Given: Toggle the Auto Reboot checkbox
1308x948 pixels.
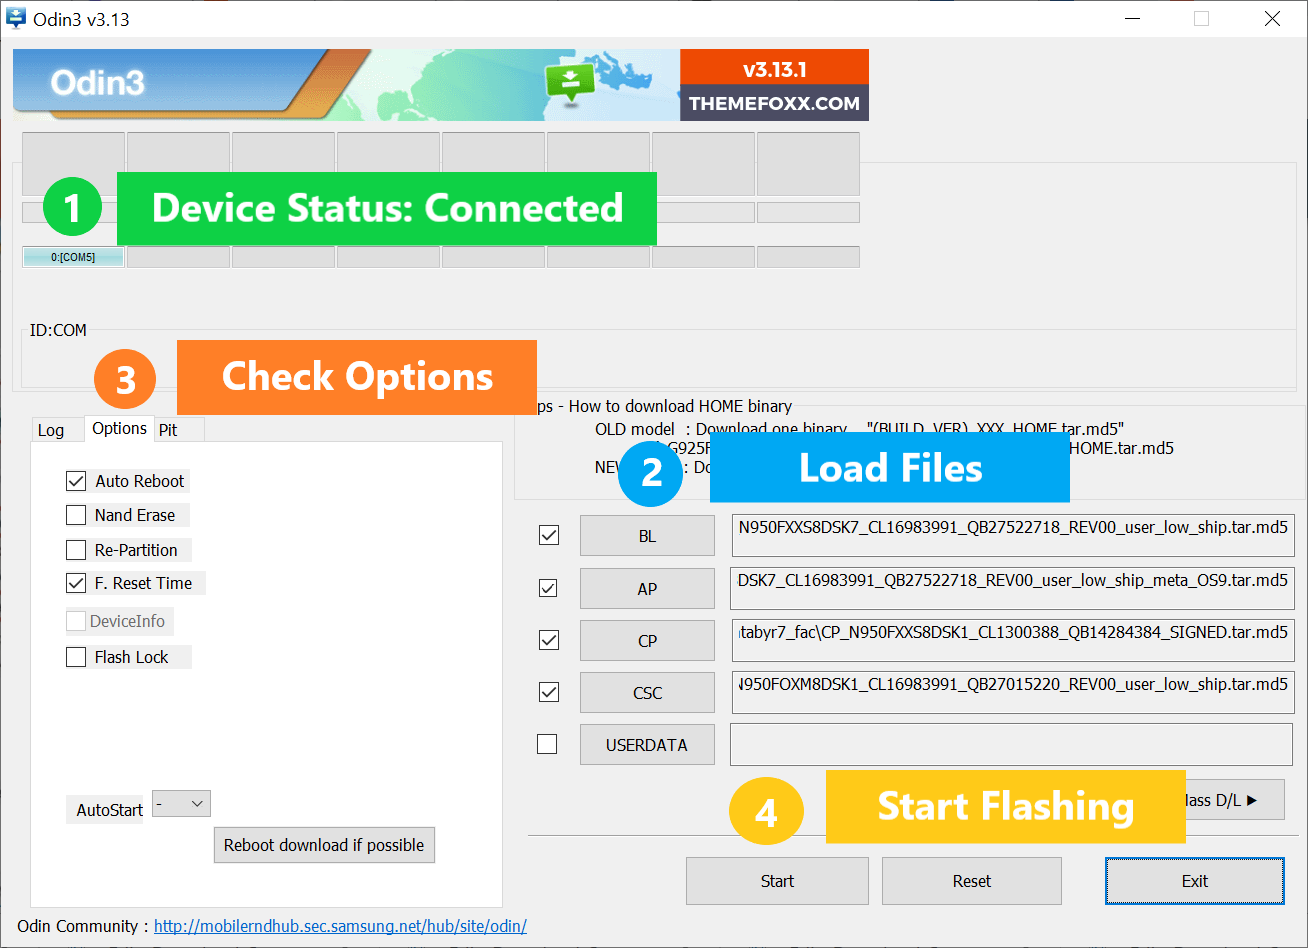Looking at the screenshot, I should tap(76, 481).
